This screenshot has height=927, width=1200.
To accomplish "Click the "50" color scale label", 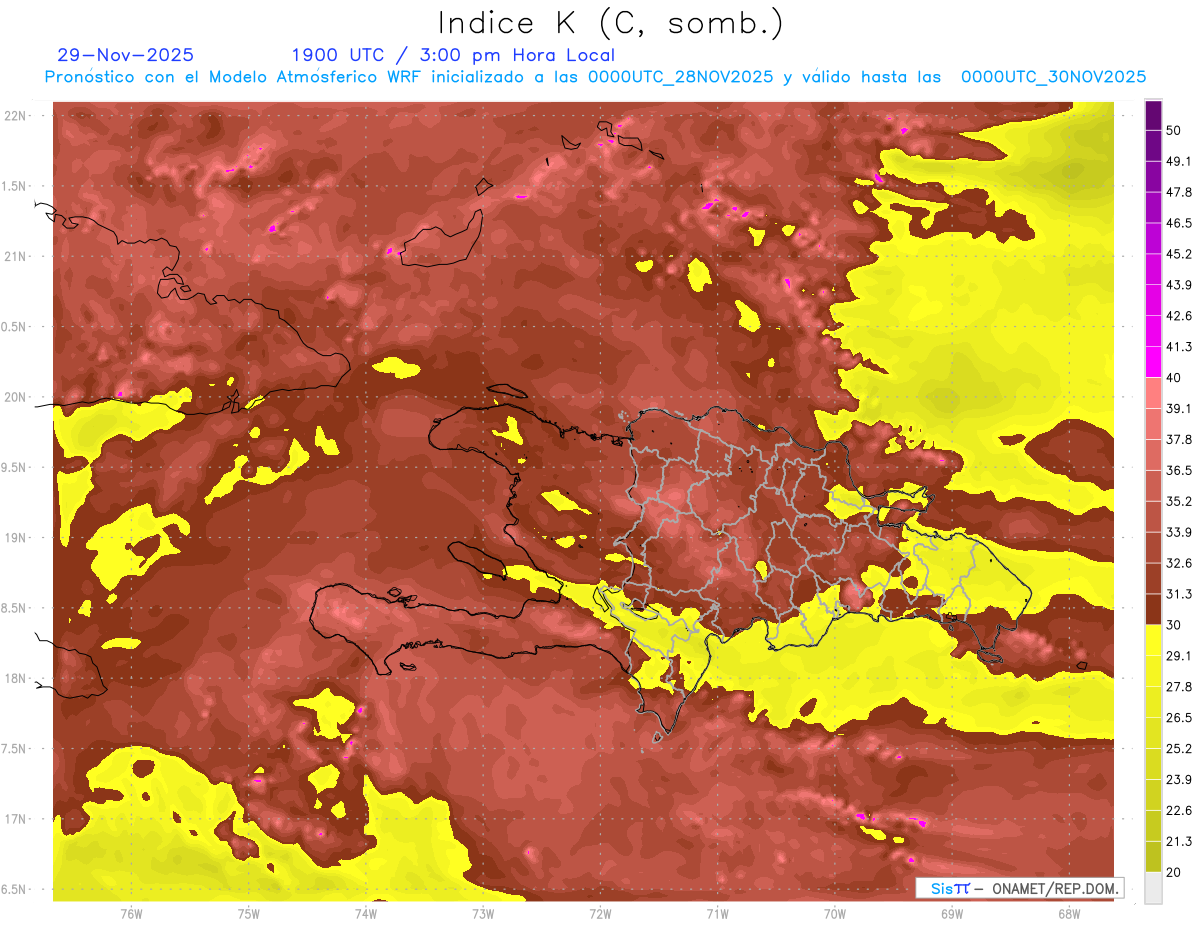I will (1175, 130).
